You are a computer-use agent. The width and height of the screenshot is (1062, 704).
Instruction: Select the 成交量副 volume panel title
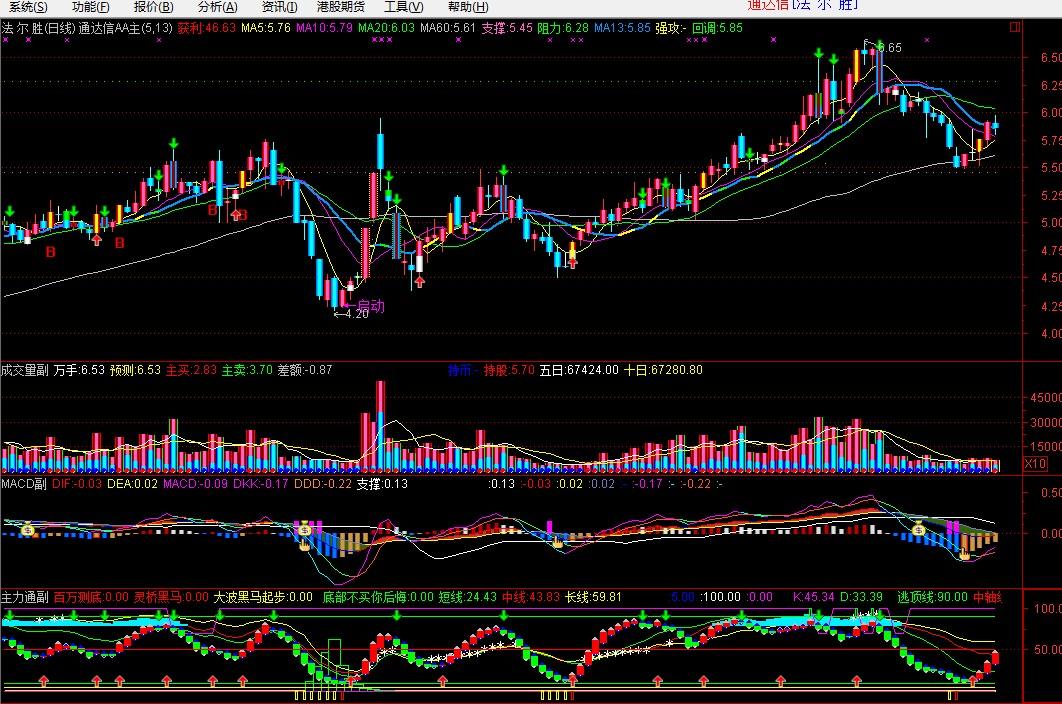(24, 370)
